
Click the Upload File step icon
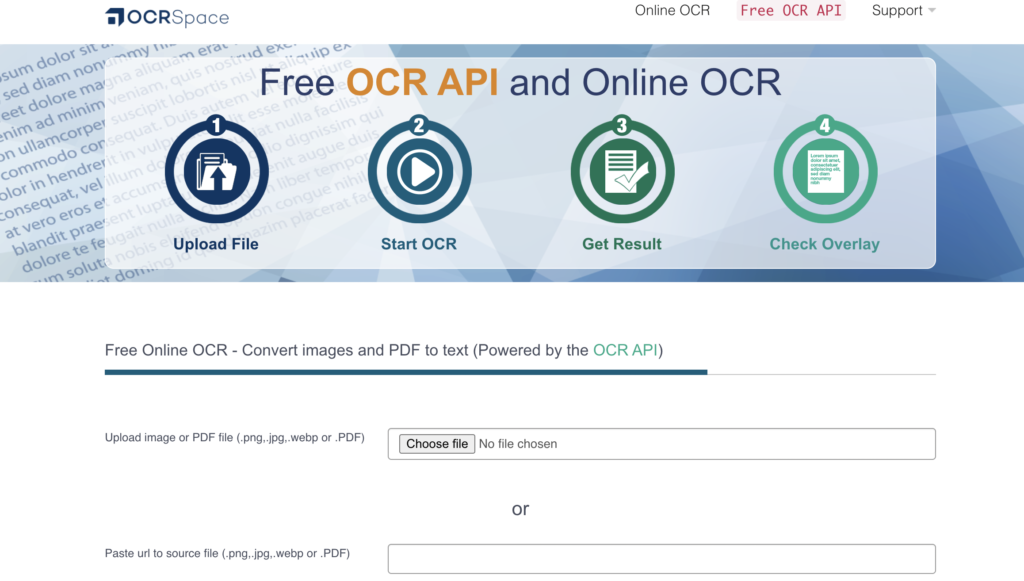217,170
